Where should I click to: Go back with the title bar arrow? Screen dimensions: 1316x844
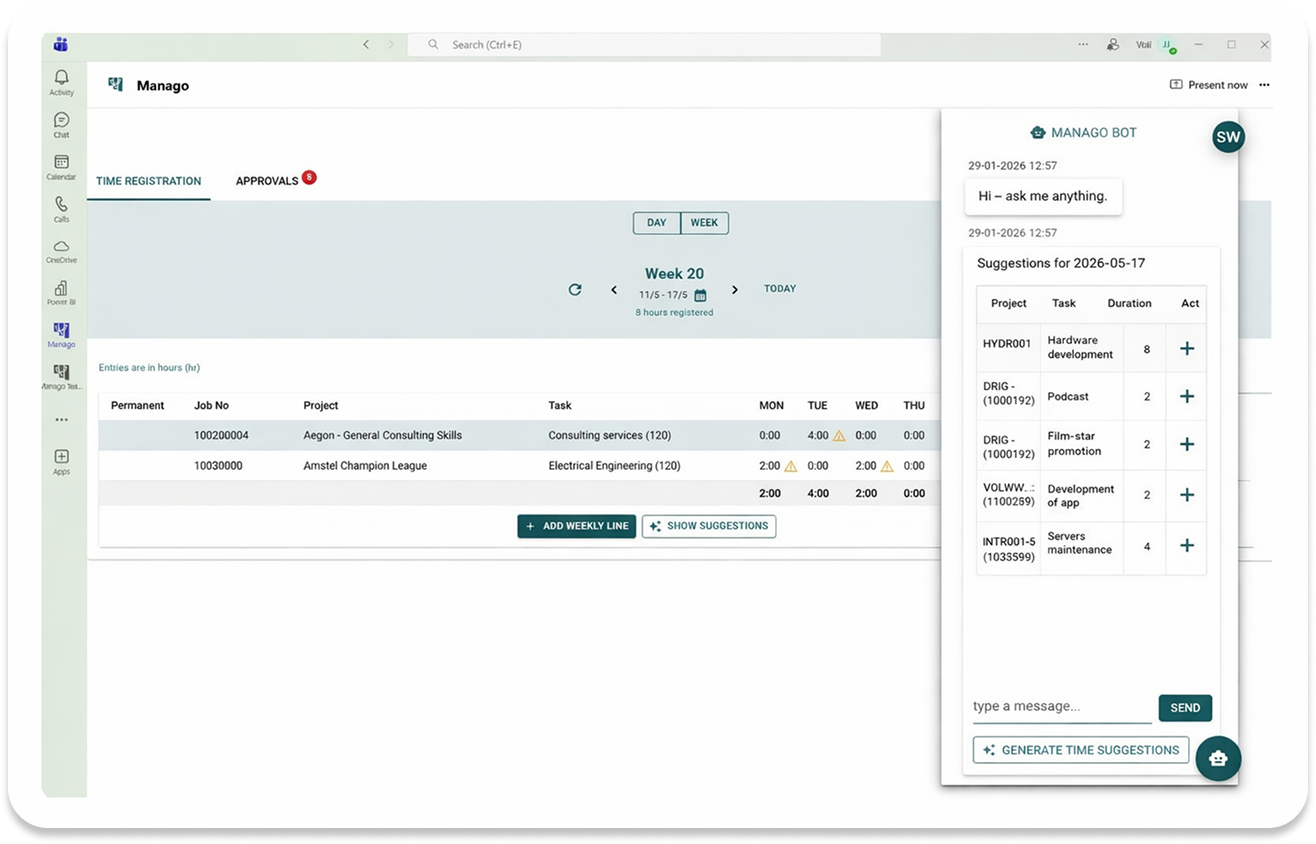366,44
